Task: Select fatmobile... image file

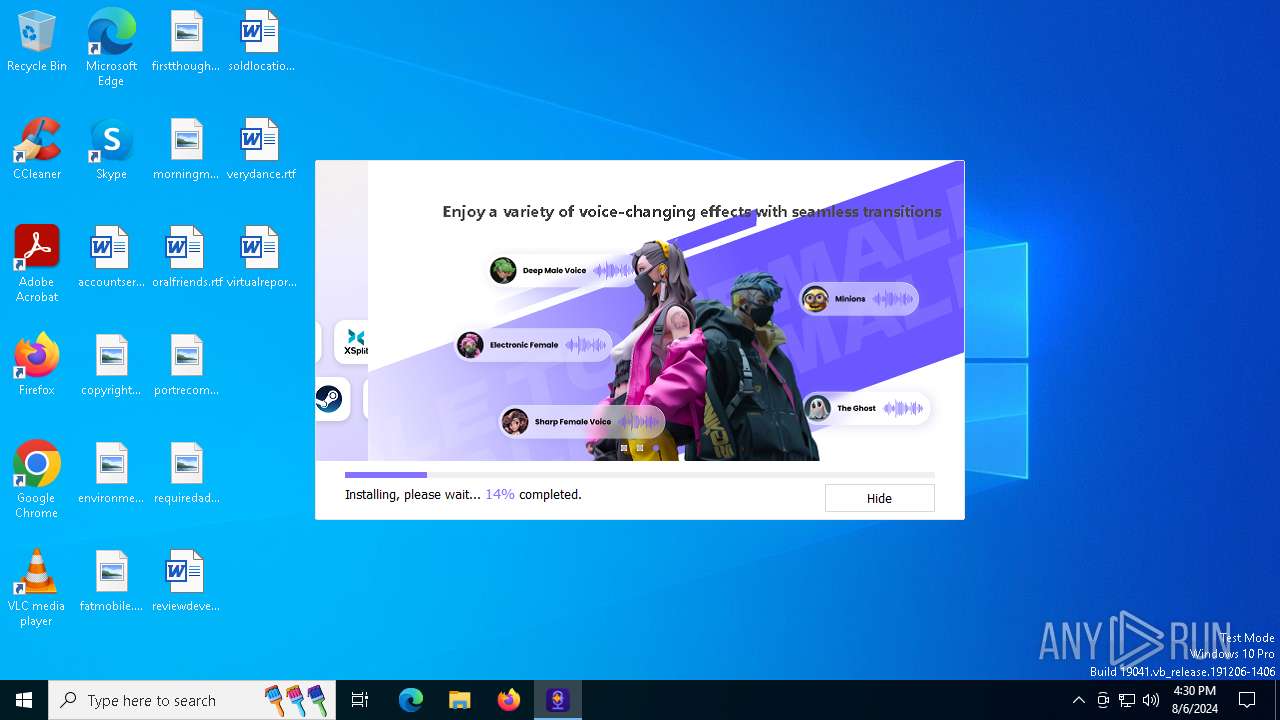Action: pos(111,581)
